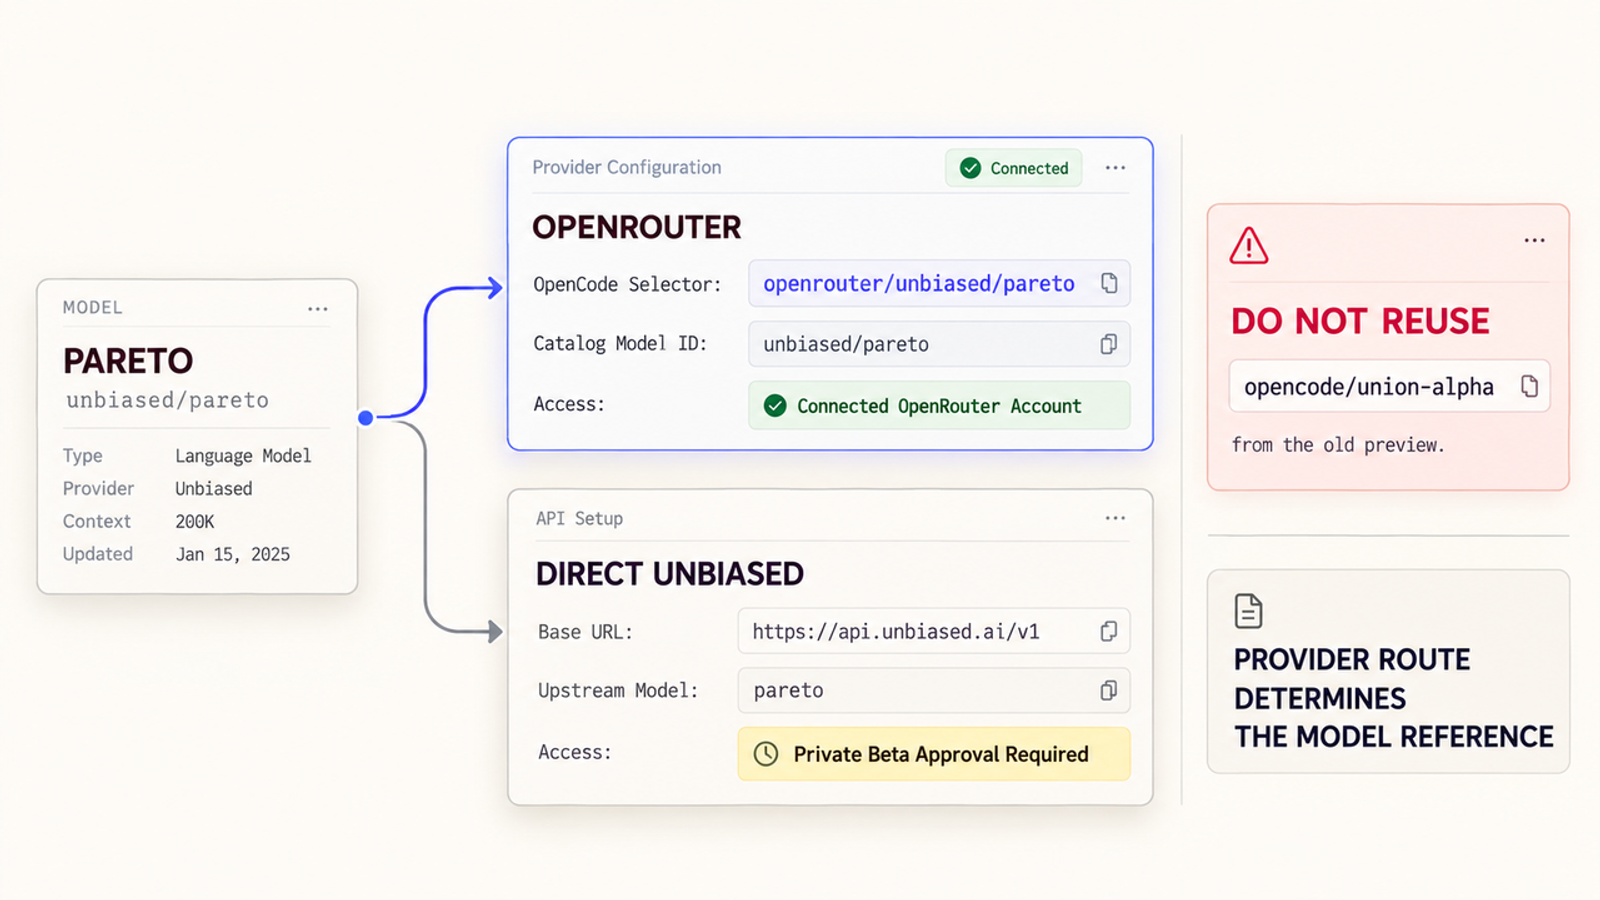Viewport: 1600px width, 900px height.
Task: Click the document icon above Provider Route note
Action: (x=1248, y=610)
